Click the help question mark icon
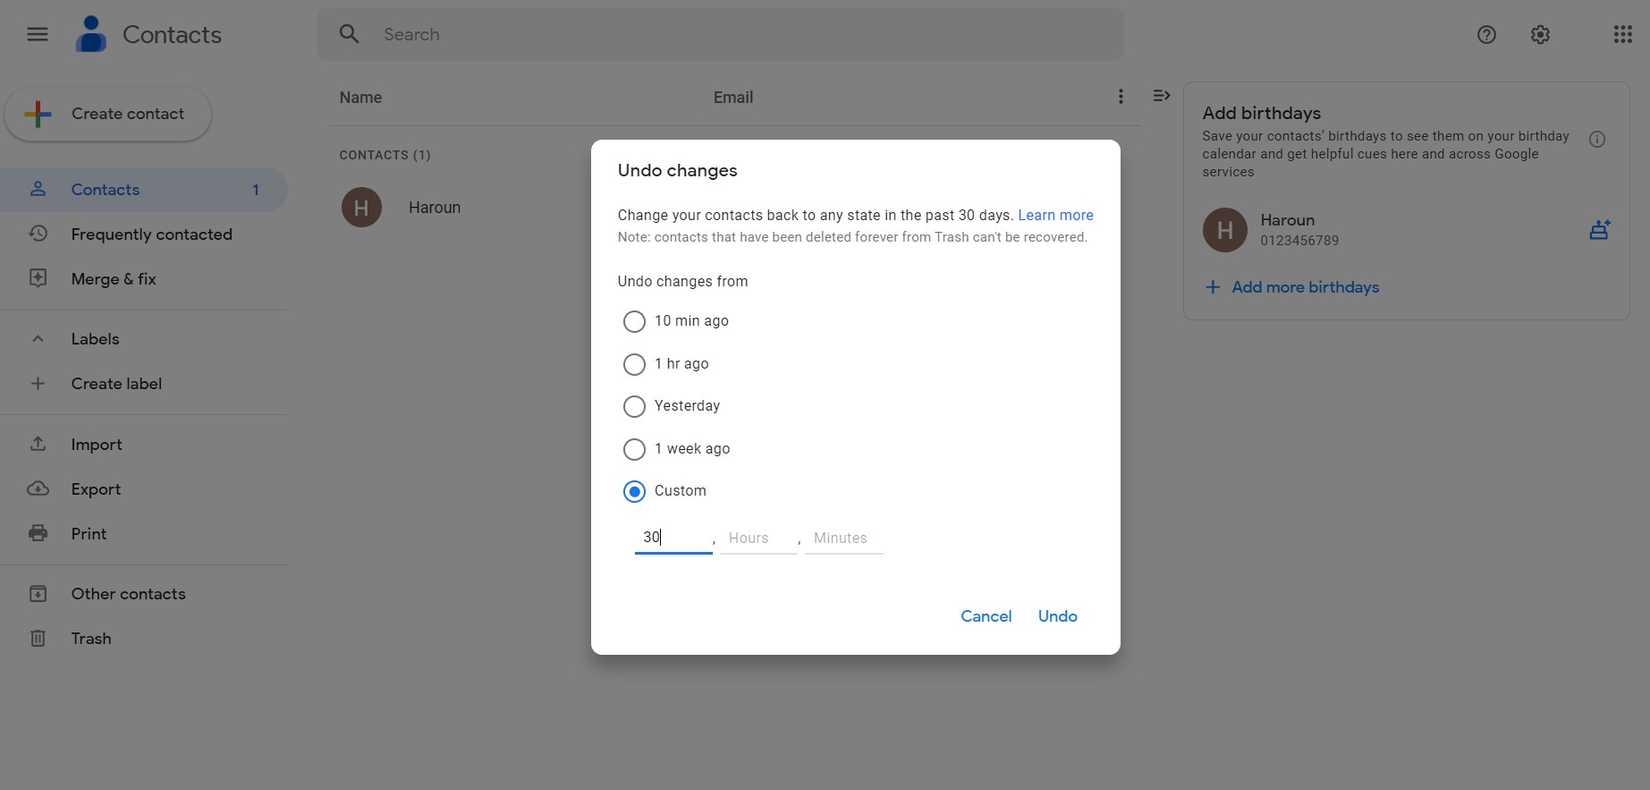Screen dimensions: 1650x790 pos(1486,34)
